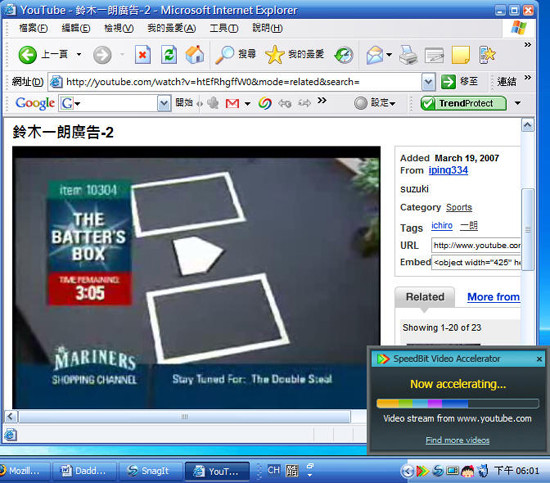Open Favorites with the yellow star icon
The height and width of the screenshot is (483, 550).
point(275,55)
